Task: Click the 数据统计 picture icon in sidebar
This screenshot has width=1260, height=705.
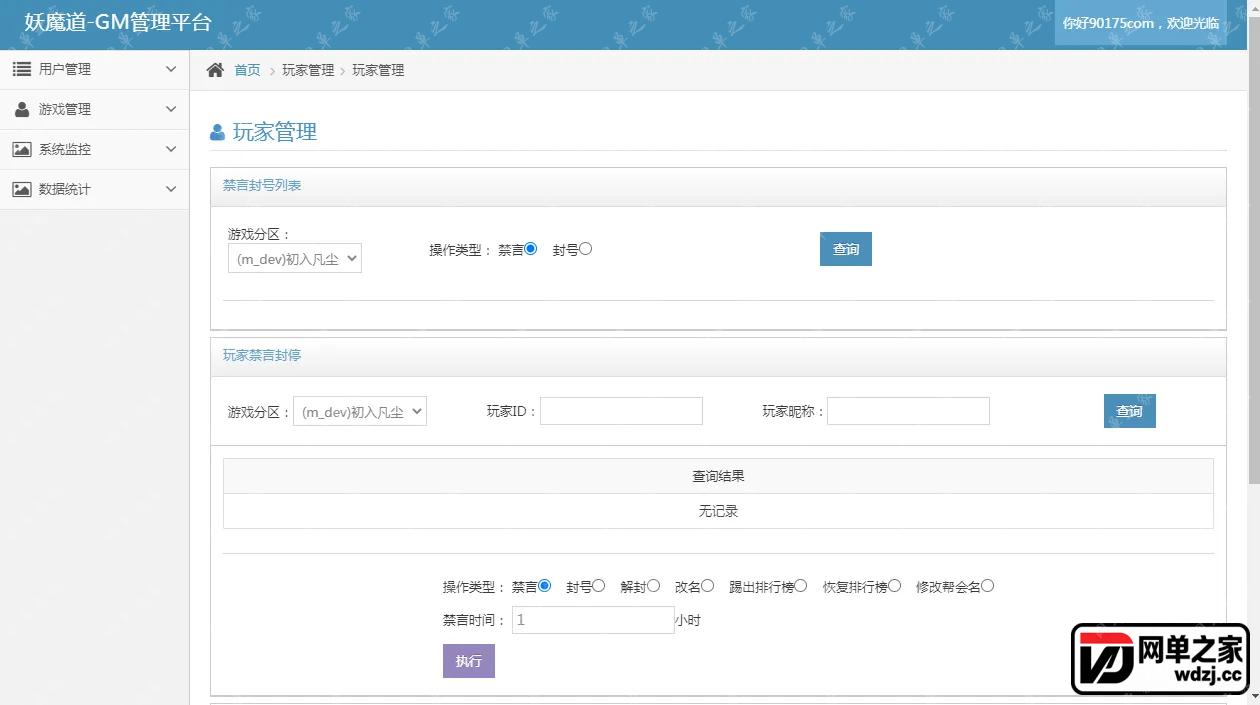Action: [x=22, y=189]
